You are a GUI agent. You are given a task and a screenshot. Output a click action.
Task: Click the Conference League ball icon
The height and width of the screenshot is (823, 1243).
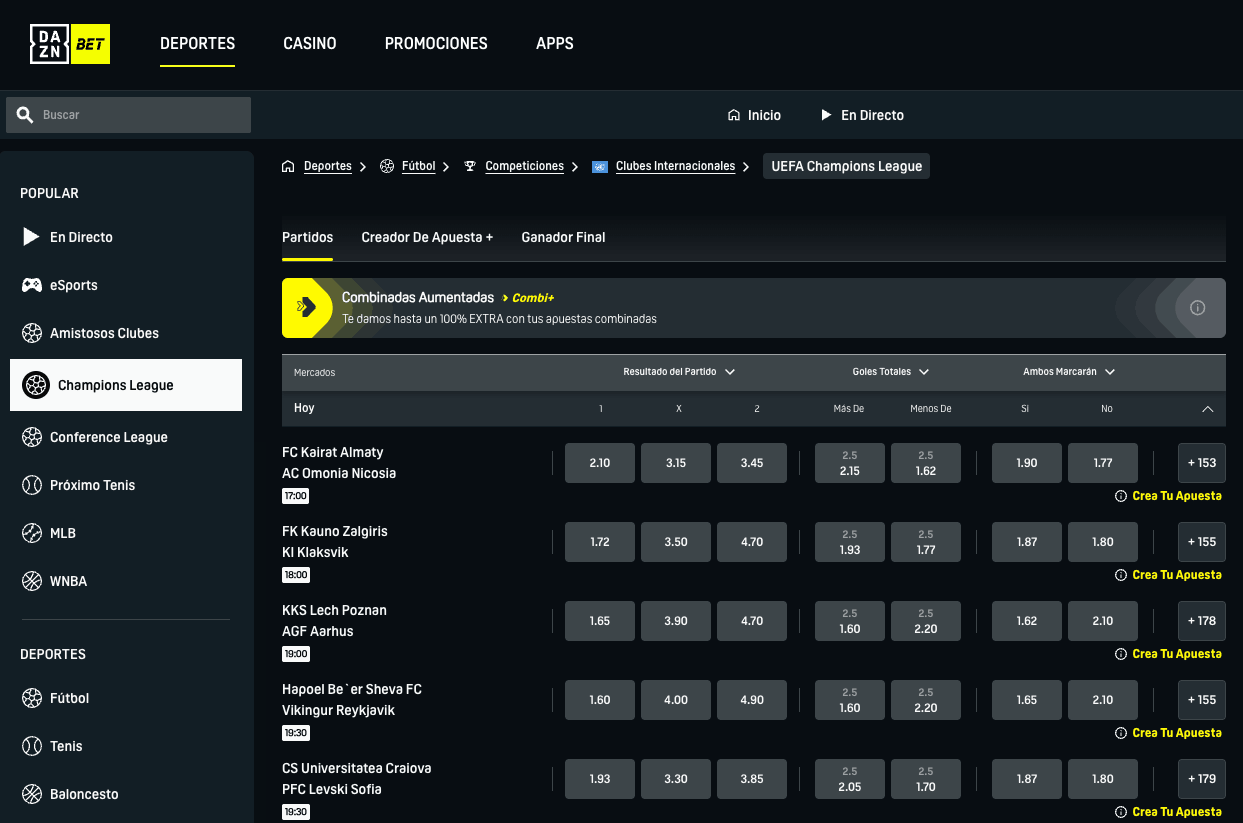32,437
